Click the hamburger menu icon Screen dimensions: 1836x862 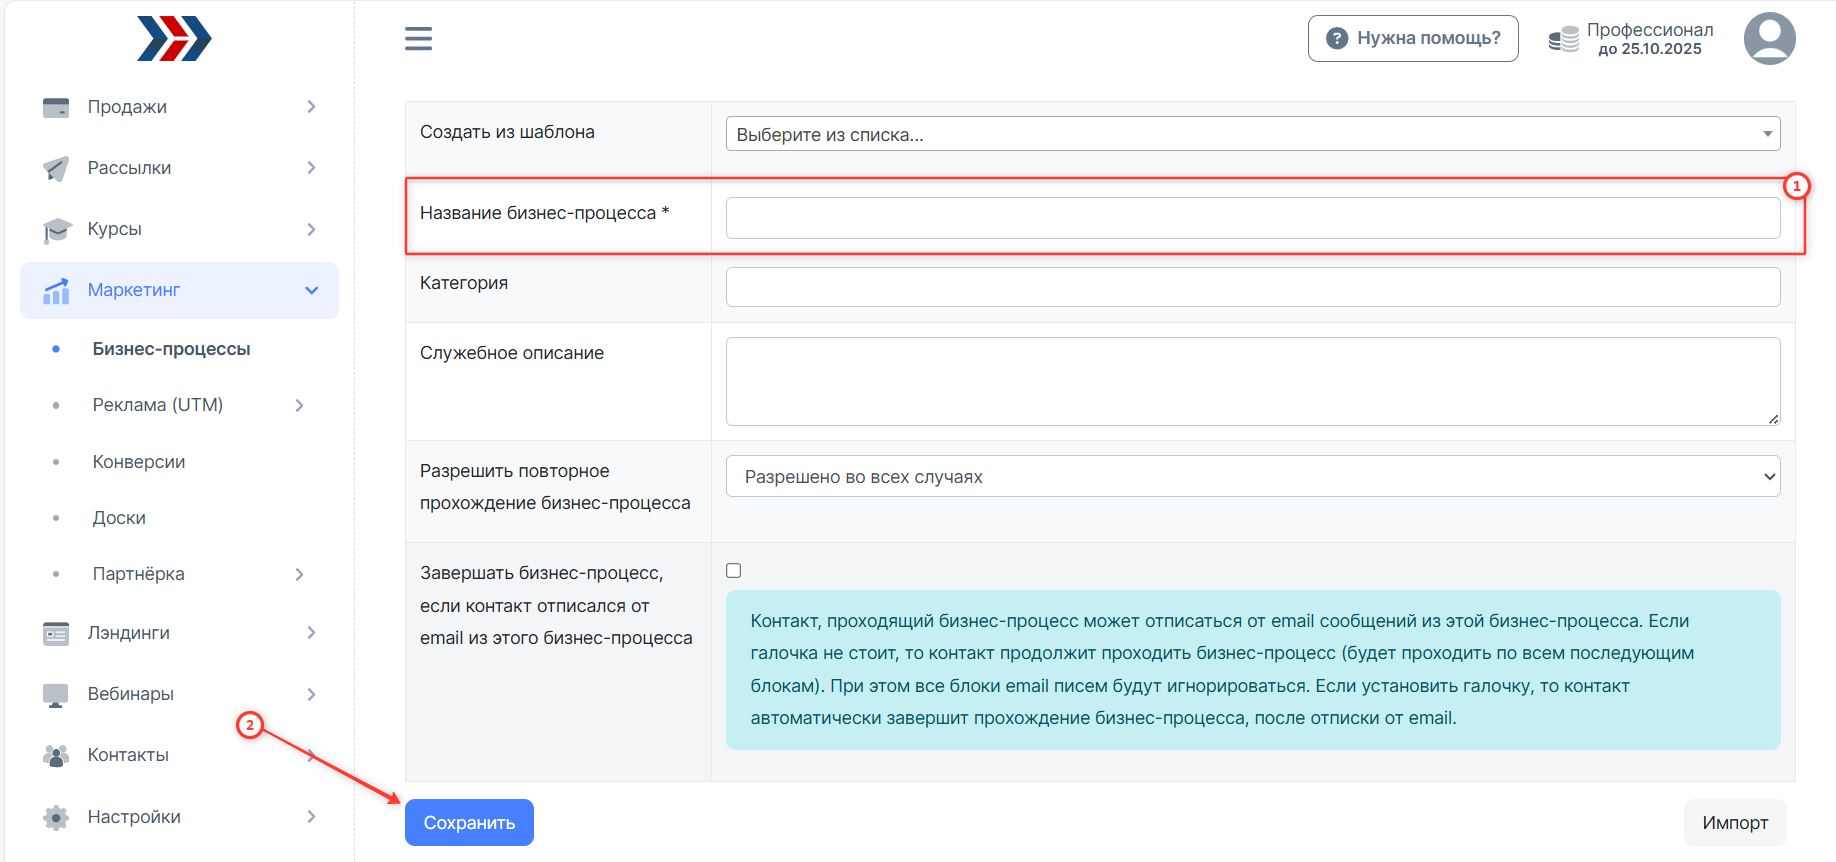pyautogui.click(x=418, y=39)
